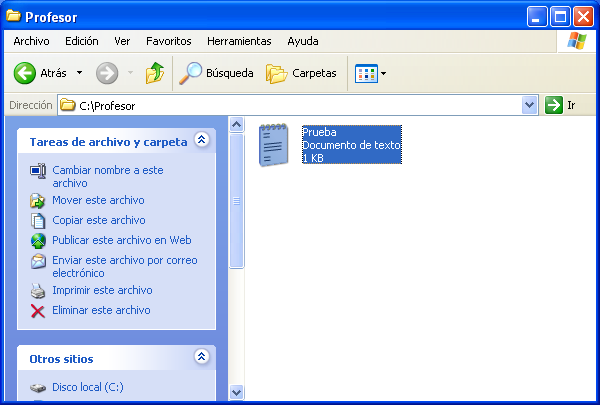Collapse the Tareas de archivo y carpeta panel

[201, 141]
